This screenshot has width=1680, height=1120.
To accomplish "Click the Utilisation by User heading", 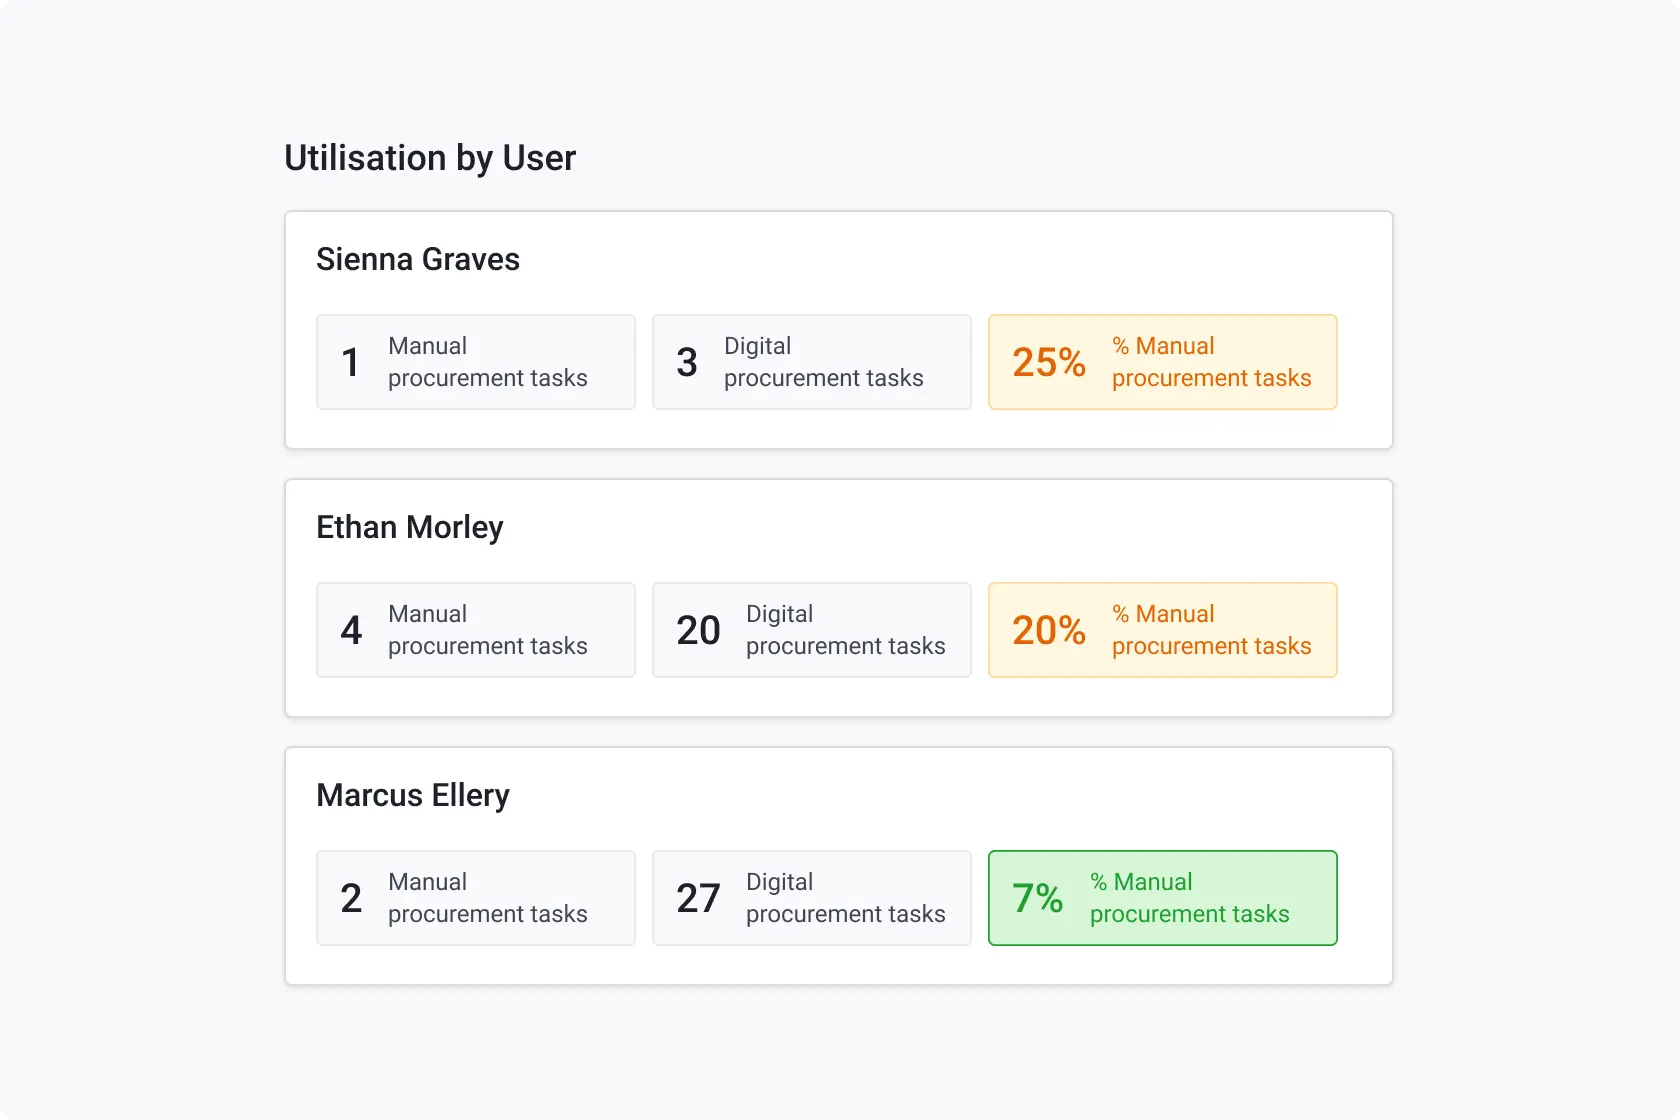I will 430,158.
